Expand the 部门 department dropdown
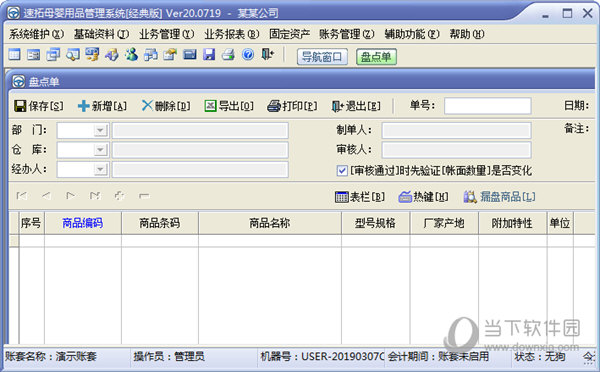Viewport: 600px width, 372px height. coord(100,131)
